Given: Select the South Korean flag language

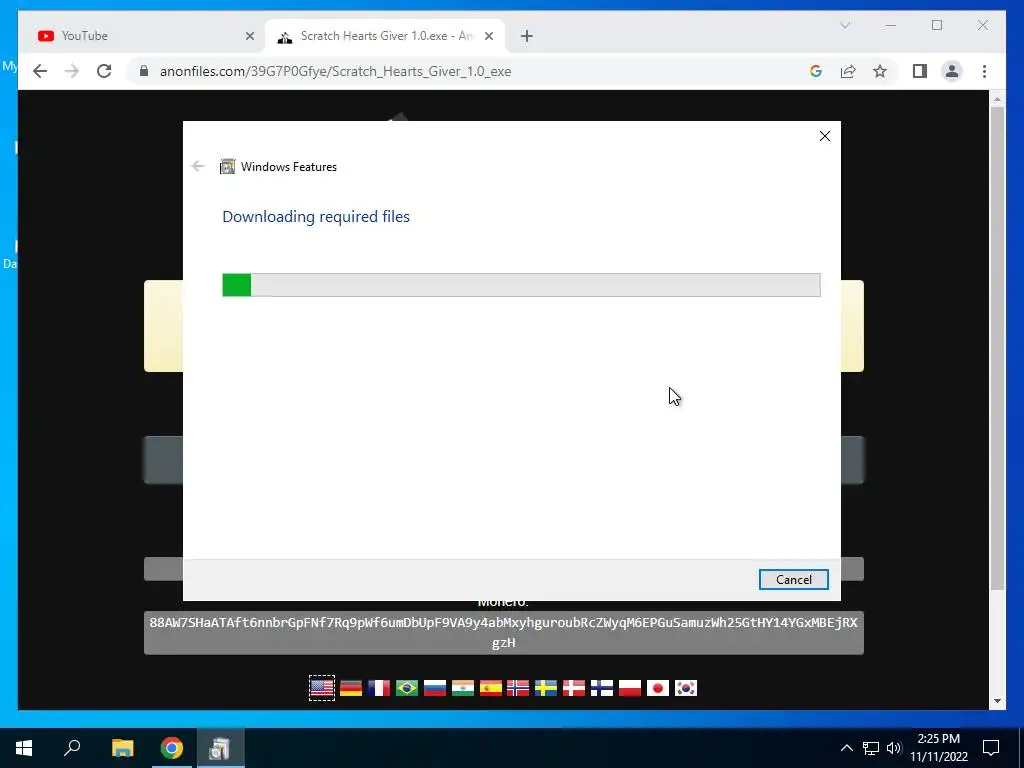Looking at the screenshot, I should pos(686,688).
